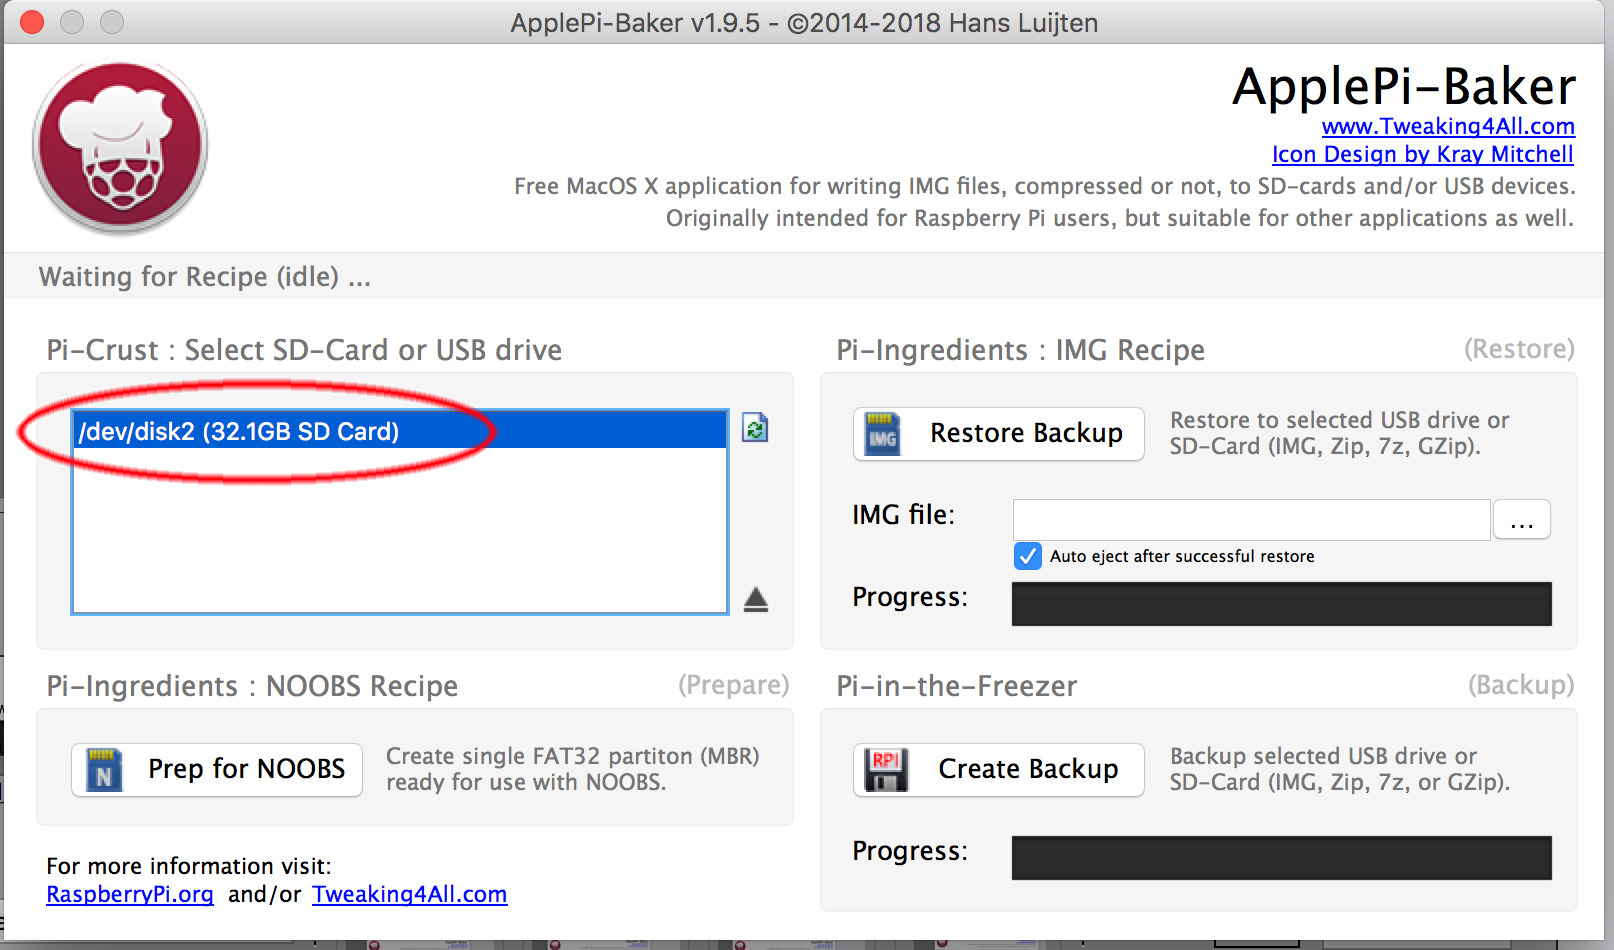1614x950 pixels.
Task: Click the Prep for NOOBS button
Action: pos(217,769)
